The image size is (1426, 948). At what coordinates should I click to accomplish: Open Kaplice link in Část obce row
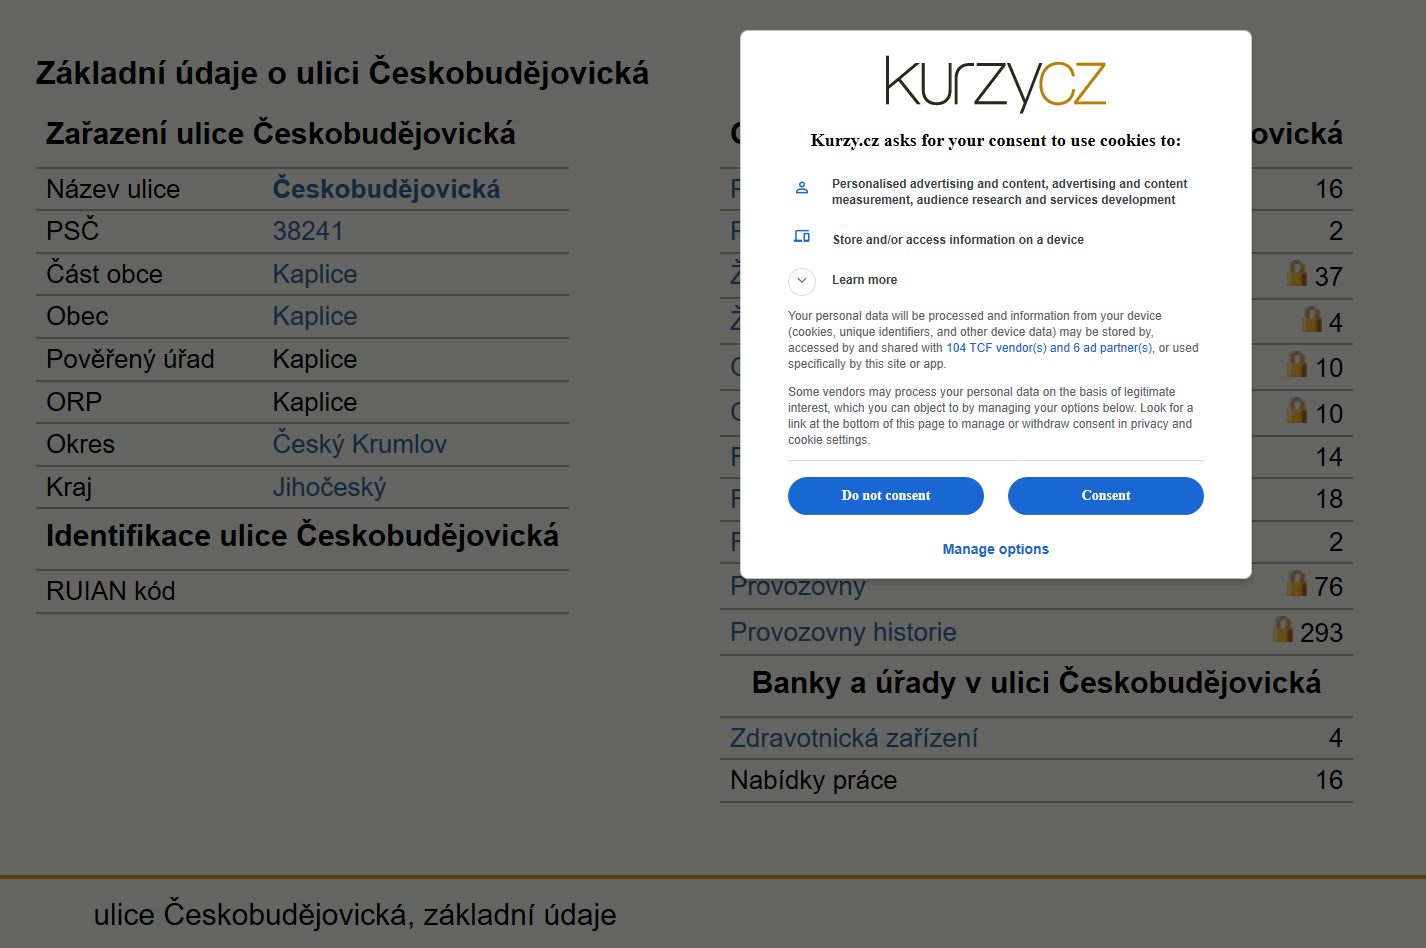pyautogui.click(x=315, y=274)
